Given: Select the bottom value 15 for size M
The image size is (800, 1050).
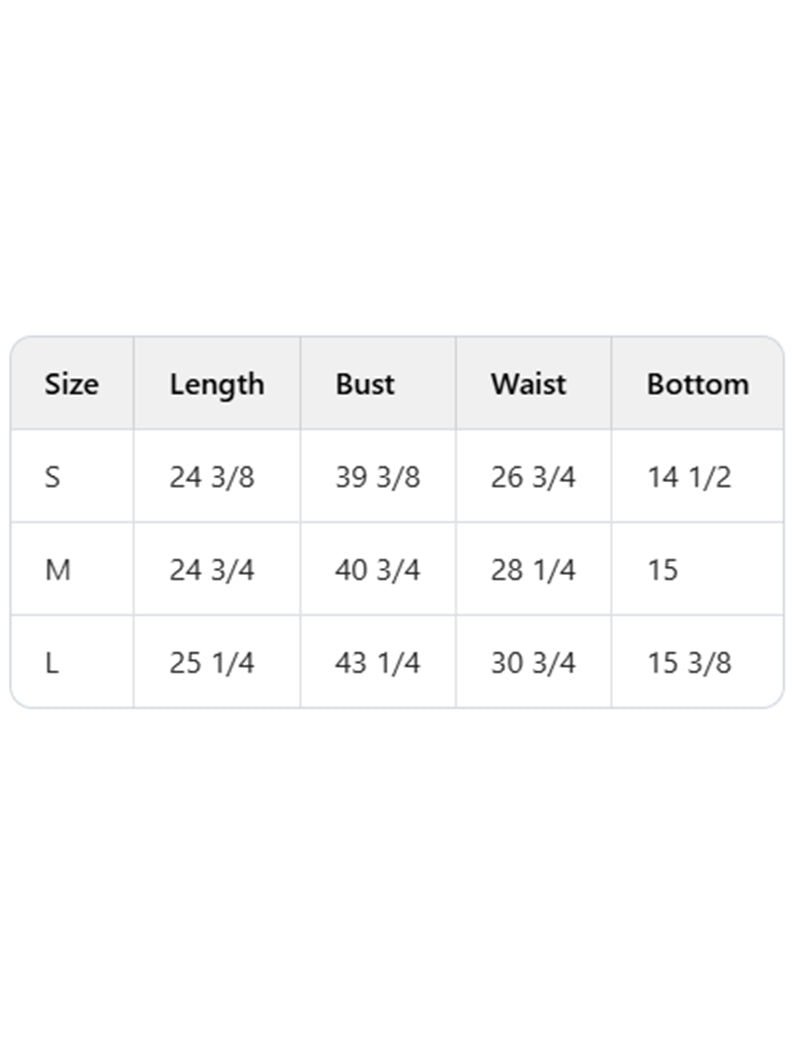Looking at the screenshot, I should (x=662, y=570).
